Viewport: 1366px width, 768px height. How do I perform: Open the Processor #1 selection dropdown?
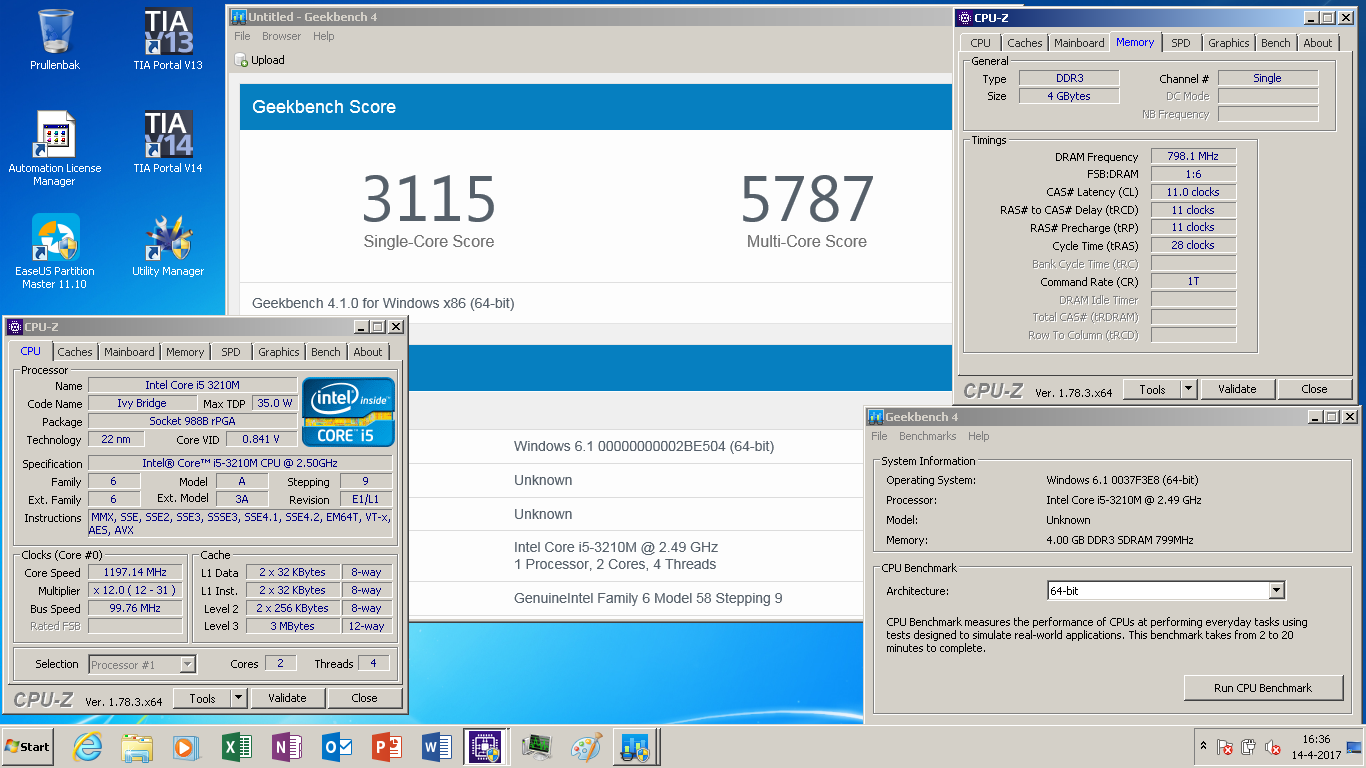pyautogui.click(x=142, y=664)
